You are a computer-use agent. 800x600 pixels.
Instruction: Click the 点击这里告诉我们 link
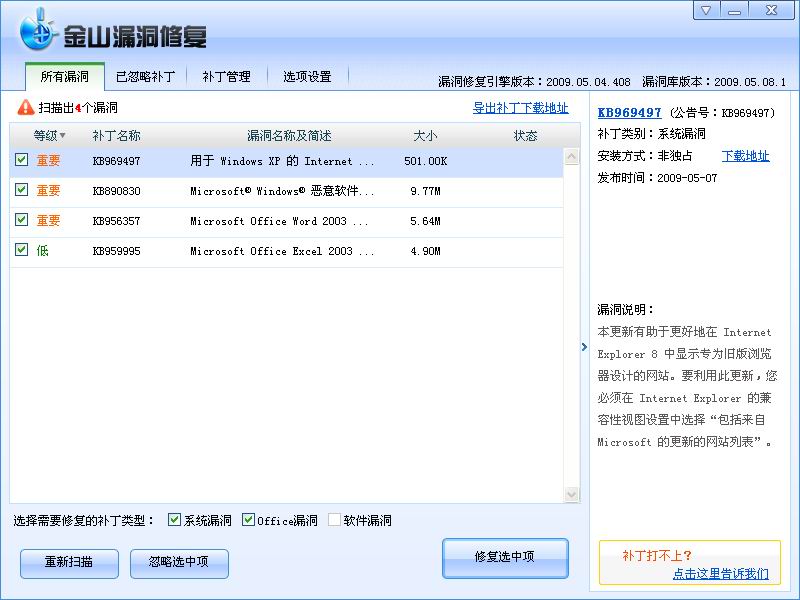tap(721, 573)
